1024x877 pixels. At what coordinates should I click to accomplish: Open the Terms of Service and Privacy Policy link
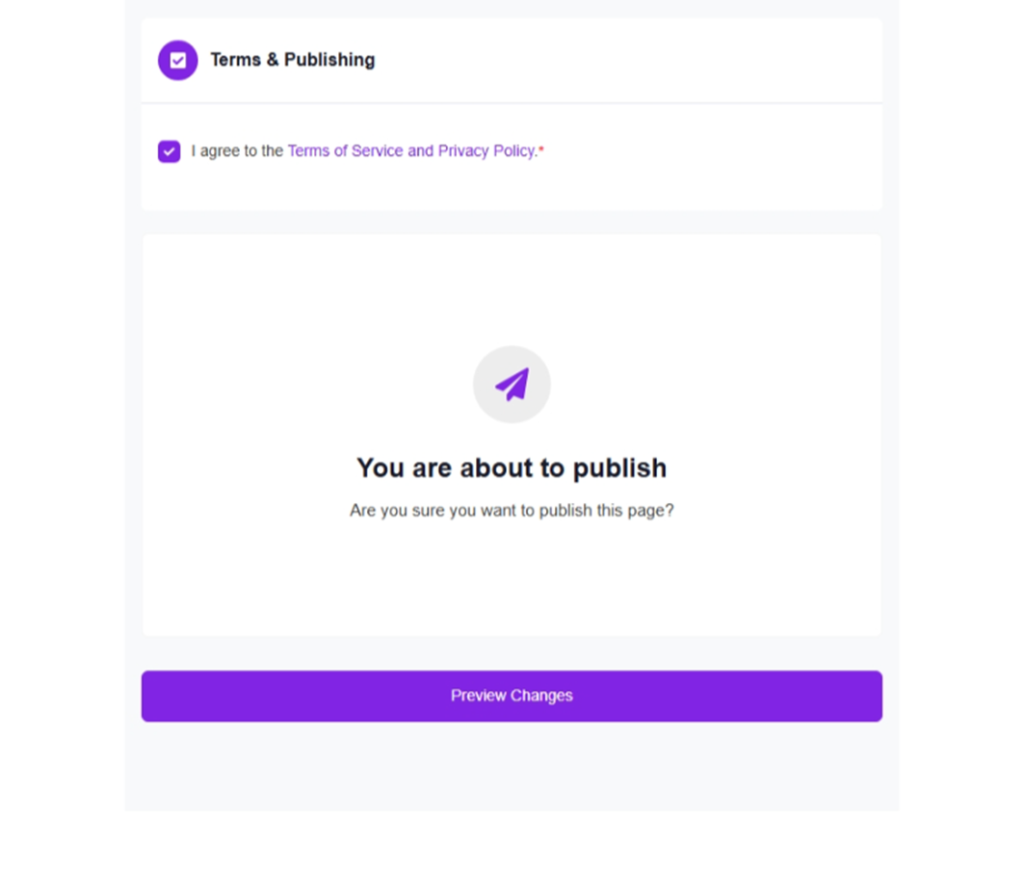tap(411, 151)
